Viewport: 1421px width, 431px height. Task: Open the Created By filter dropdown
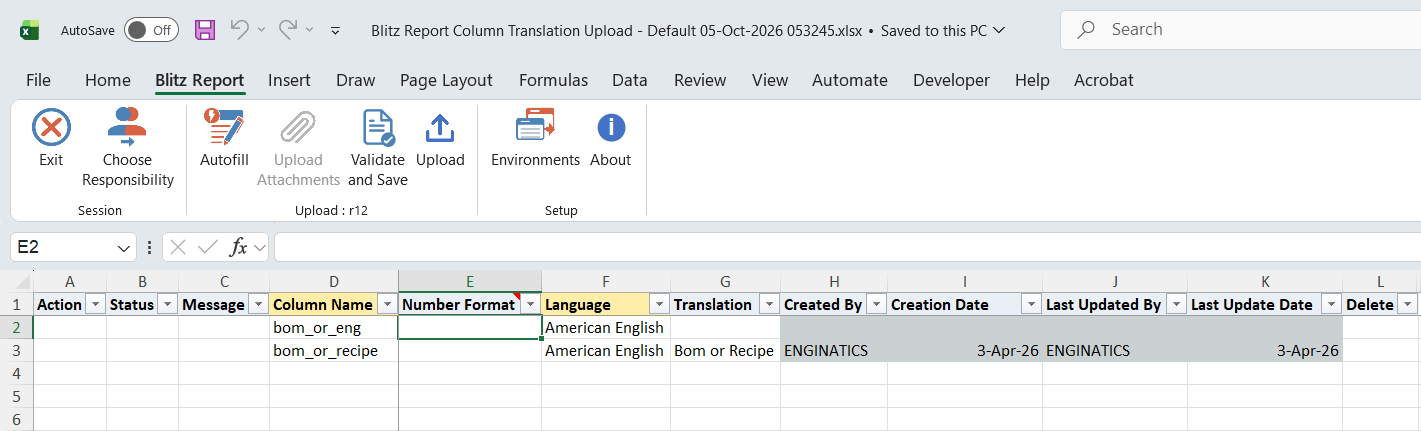click(x=876, y=304)
